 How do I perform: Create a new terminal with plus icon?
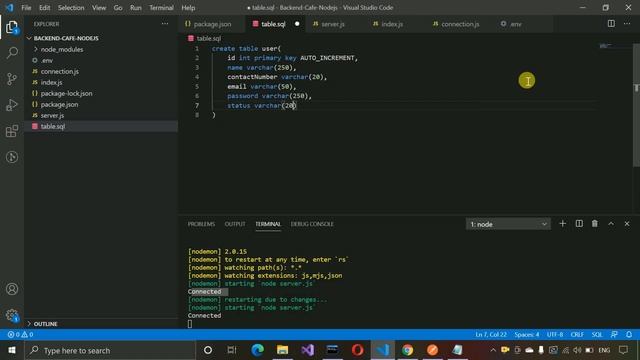[562, 224]
